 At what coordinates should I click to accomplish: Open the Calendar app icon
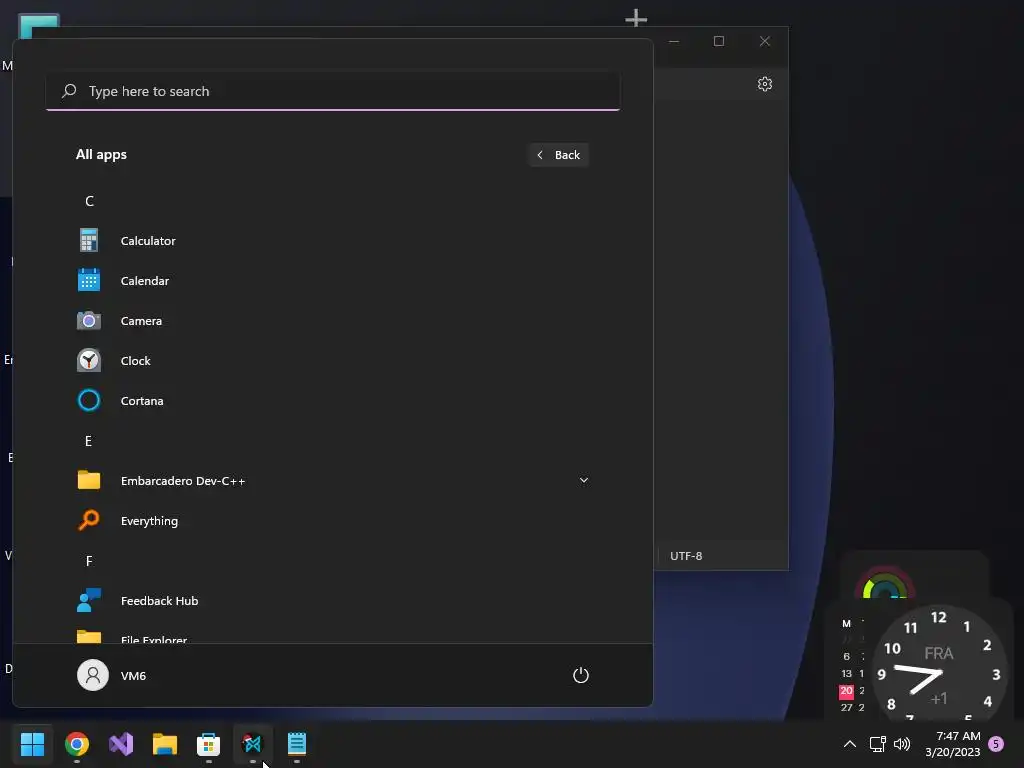[x=89, y=280]
